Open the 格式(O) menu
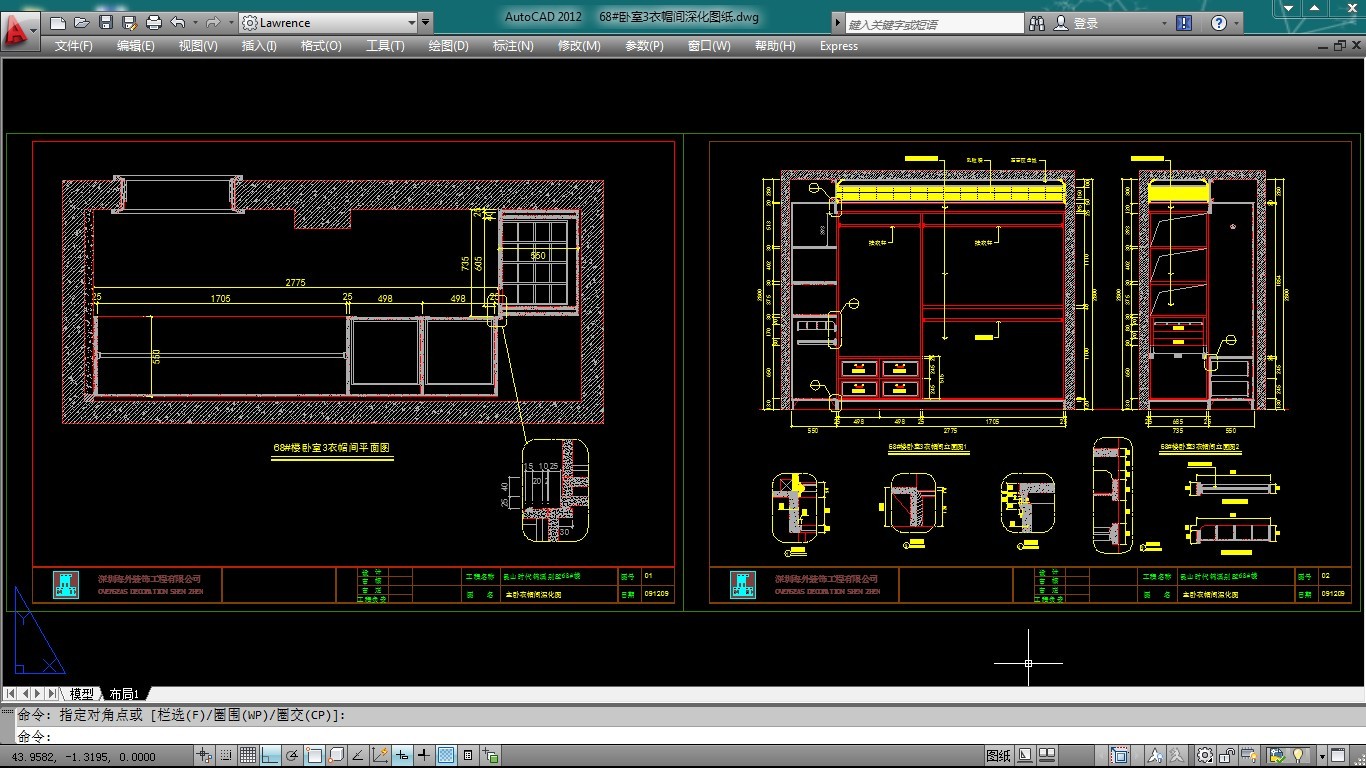1366x768 pixels. point(321,46)
